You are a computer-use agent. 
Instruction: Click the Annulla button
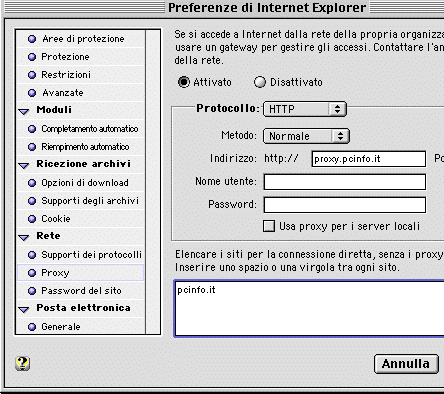point(406,364)
